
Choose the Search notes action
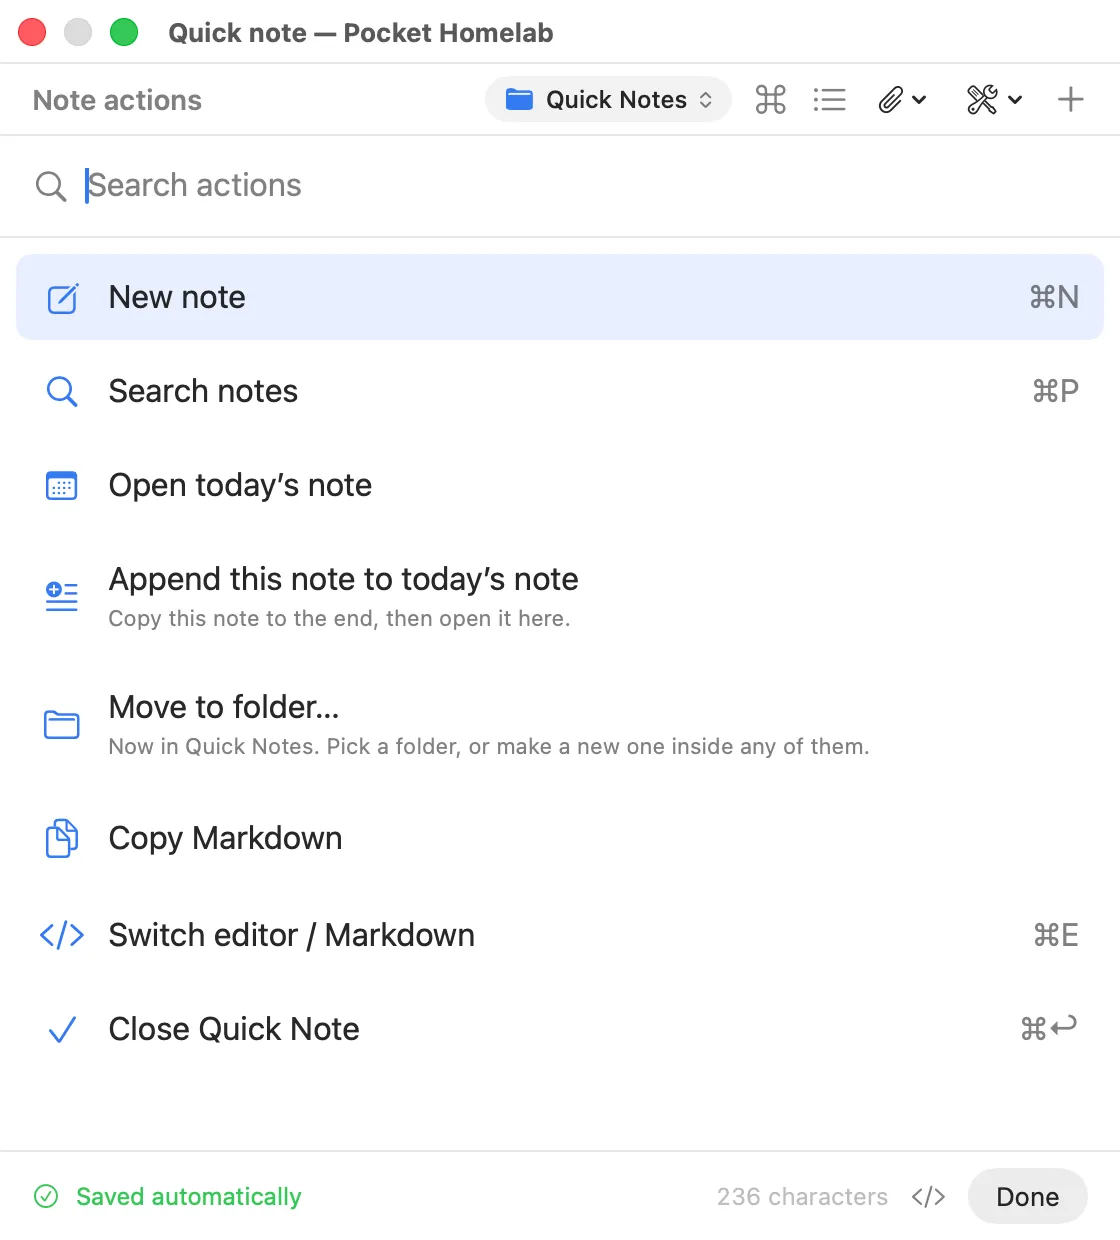coord(560,391)
